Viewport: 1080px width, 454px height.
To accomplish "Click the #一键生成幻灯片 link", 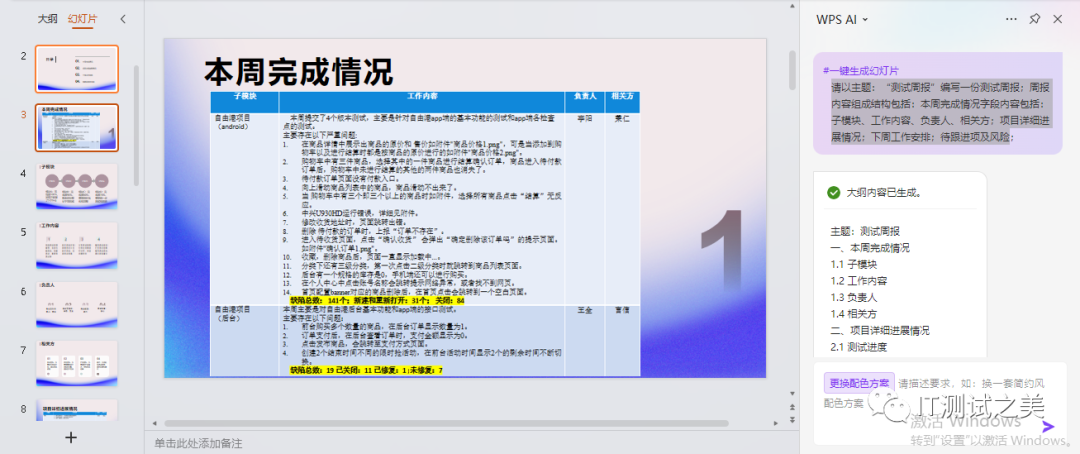I will click(860, 70).
